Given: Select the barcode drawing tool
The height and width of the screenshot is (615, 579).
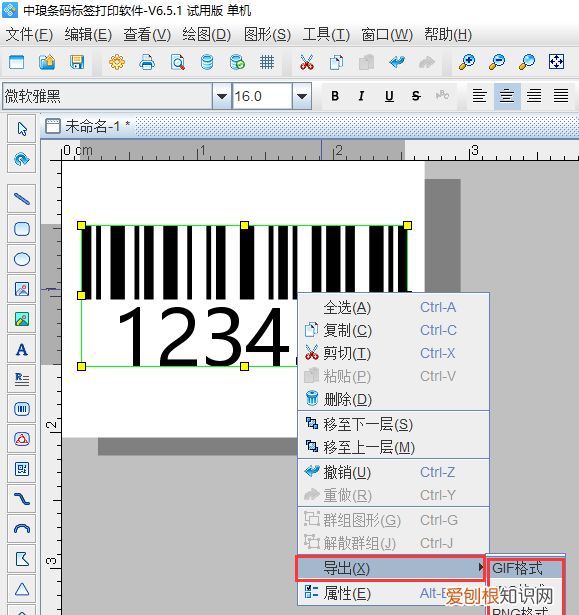Looking at the screenshot, I should pyautogui.click(x=22, y=409).
